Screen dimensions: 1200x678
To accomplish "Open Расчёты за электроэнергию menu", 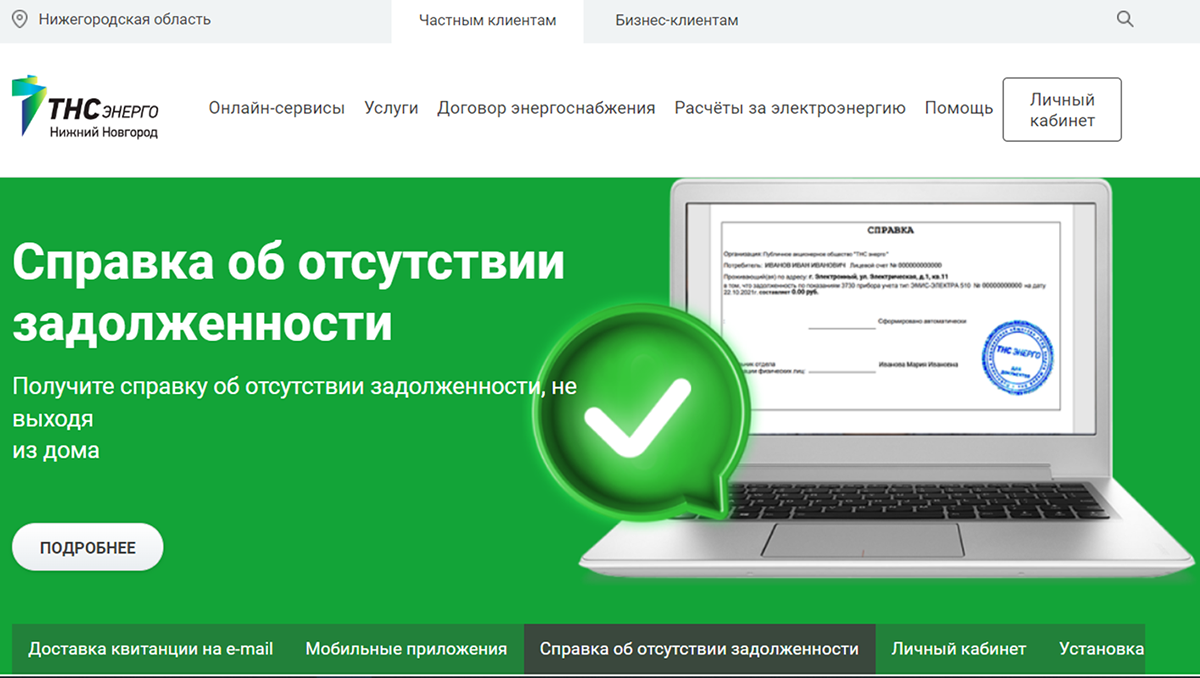I will (790, 108).
